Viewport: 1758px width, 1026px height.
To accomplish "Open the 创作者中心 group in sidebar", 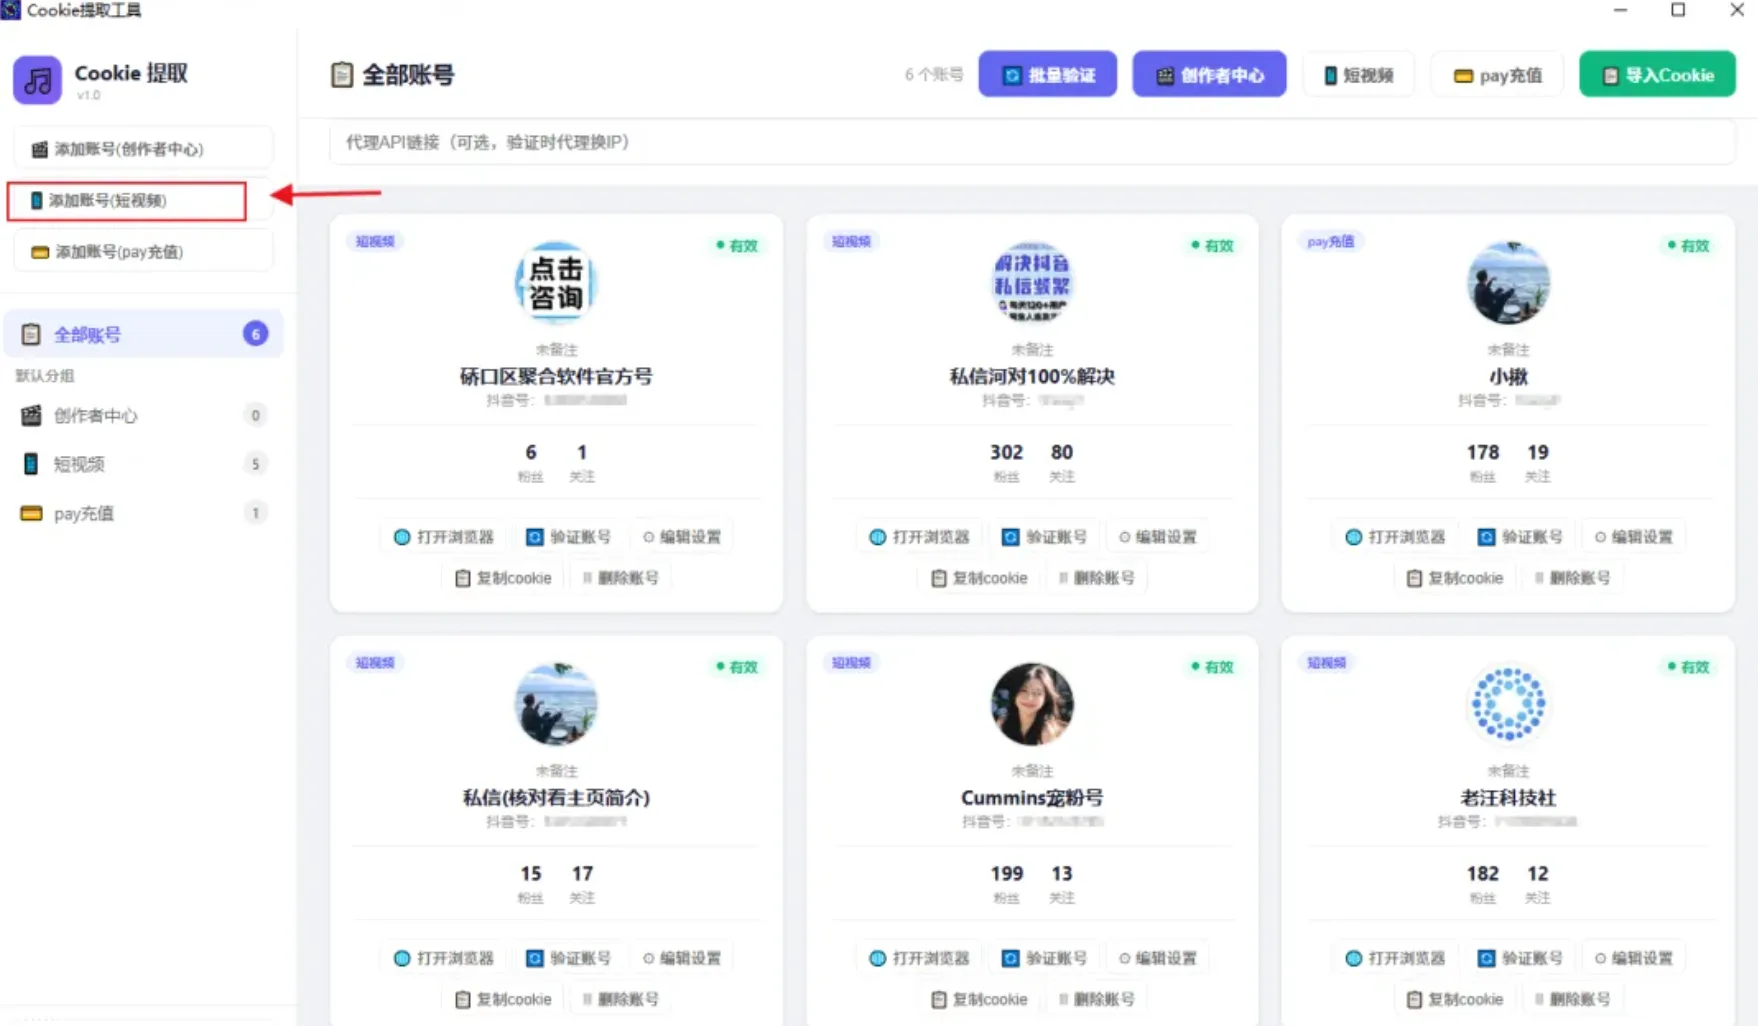I will pos(144,415).
